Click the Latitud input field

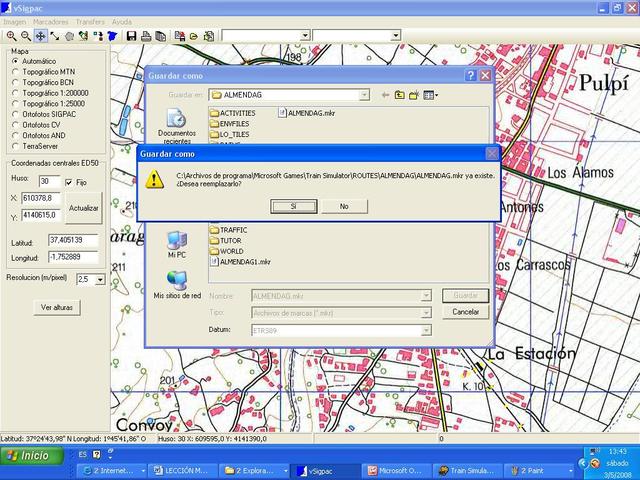pos(72,241)
